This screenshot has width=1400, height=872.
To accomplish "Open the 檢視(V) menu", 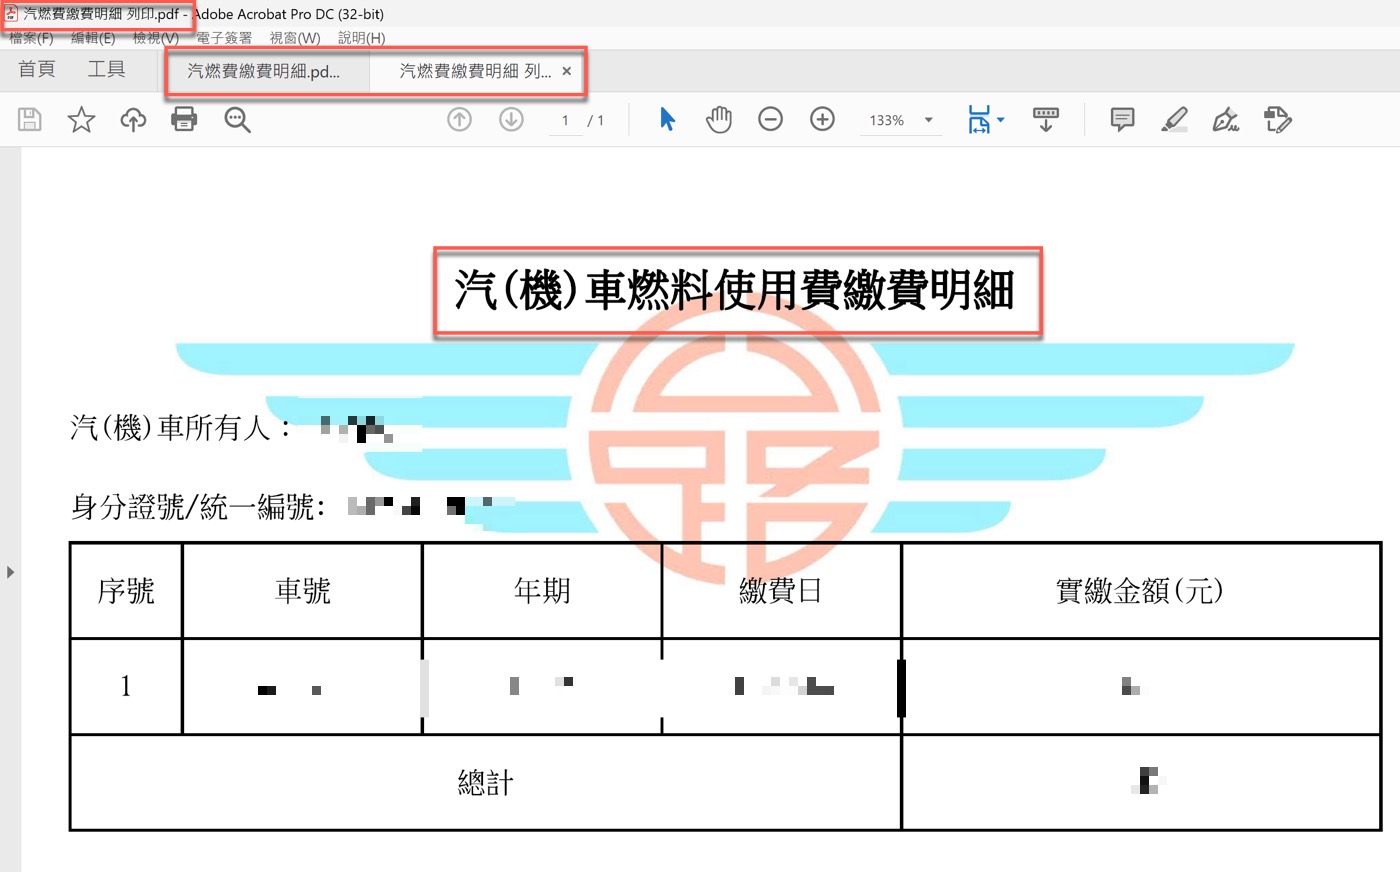I will [156, 38].
